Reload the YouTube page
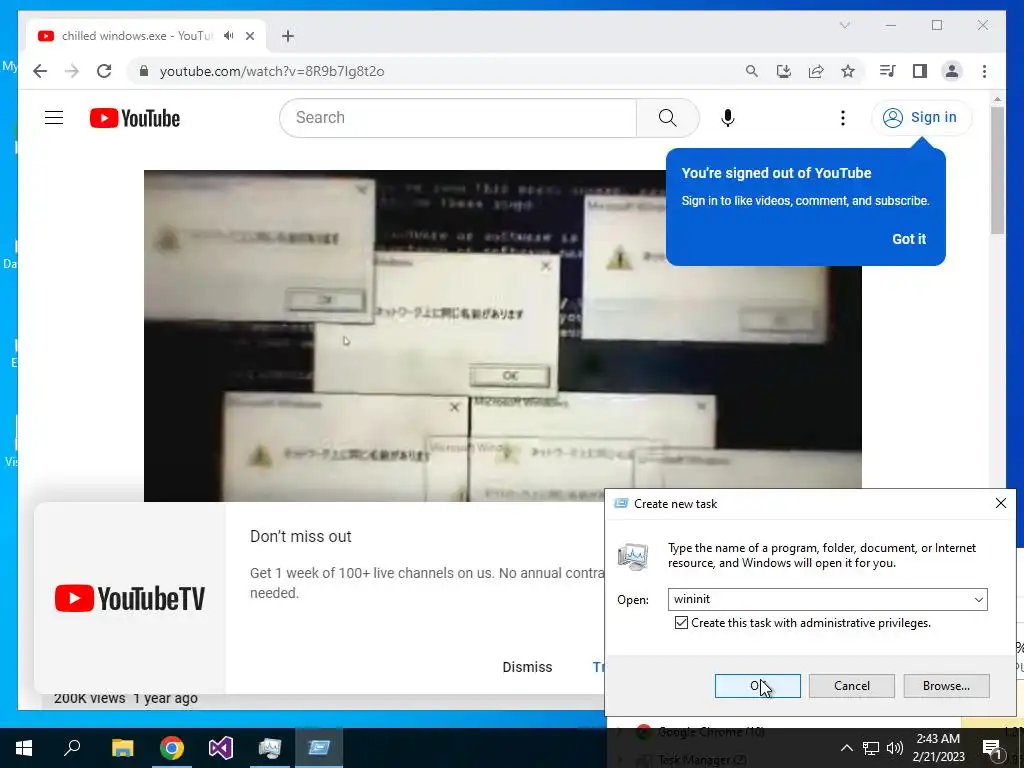The height and width of the screenshot is (768, 1024). 104,71
